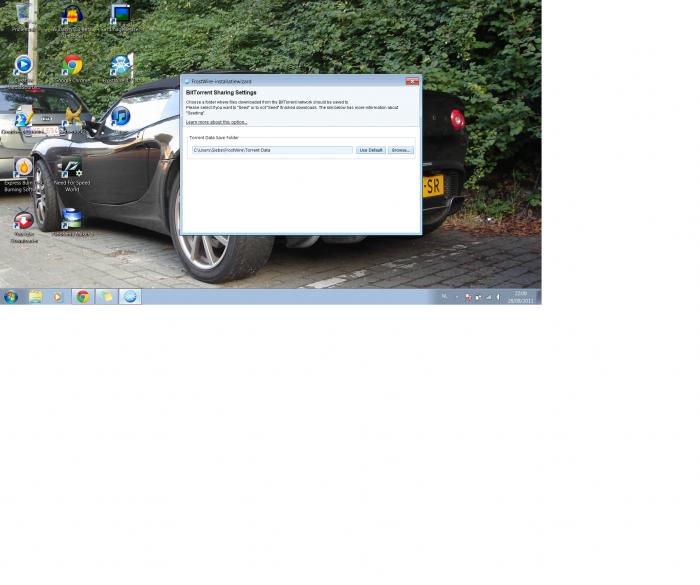This screenshot has height=585, width=700.
Task: Open the golden X desktop shortcut
Action: (x=73, y=118)
